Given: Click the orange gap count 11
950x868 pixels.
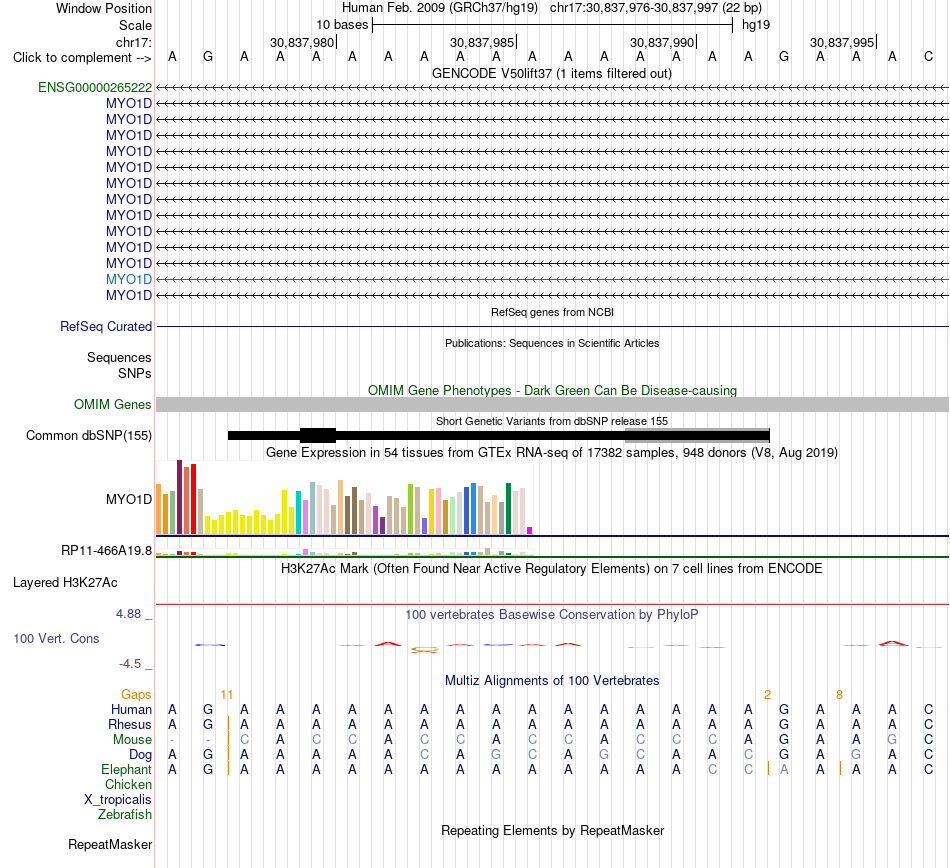Looking at the screenshot, I should (227, 695).
